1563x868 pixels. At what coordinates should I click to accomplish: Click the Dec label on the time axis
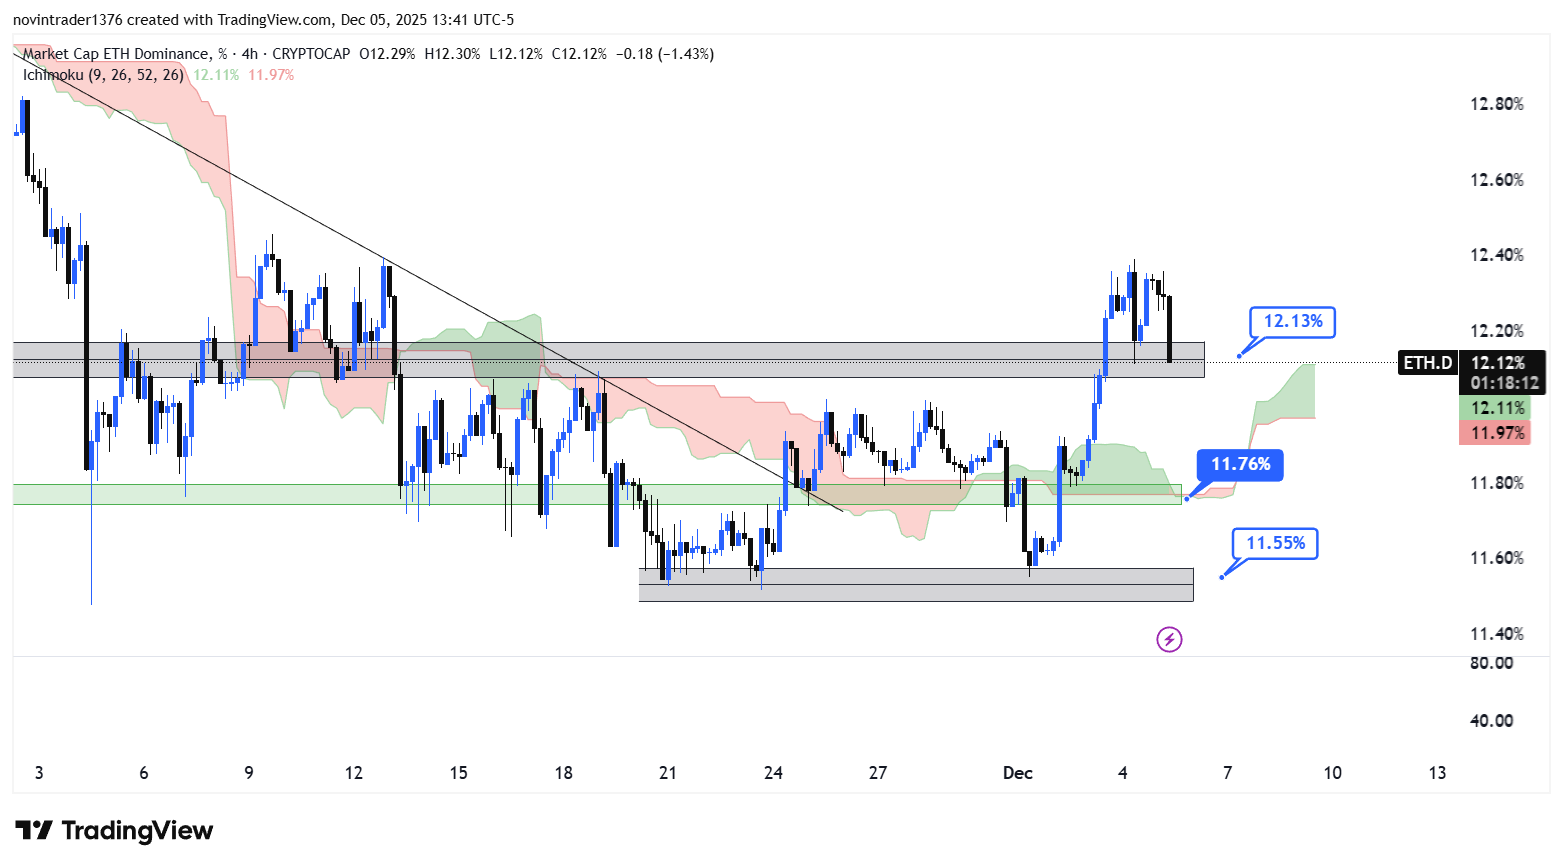(1017, 773)
